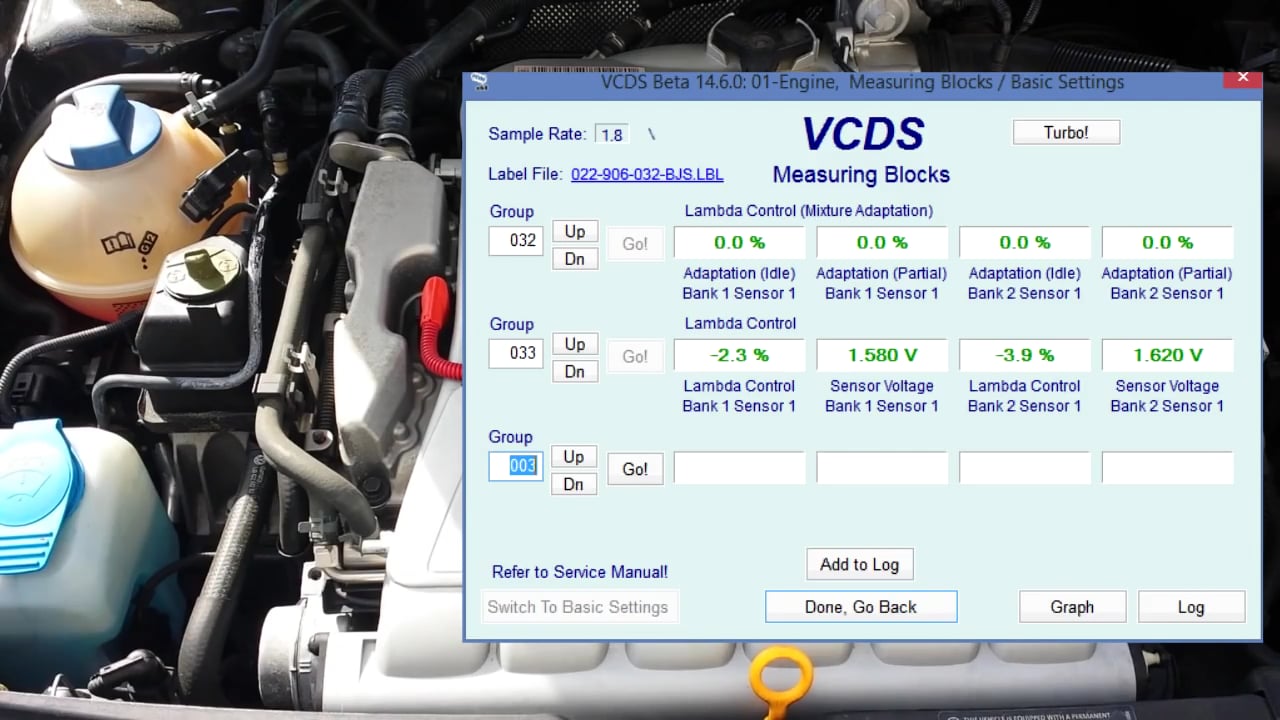Step Group 033 down with its Dn button

click(575, 371)
